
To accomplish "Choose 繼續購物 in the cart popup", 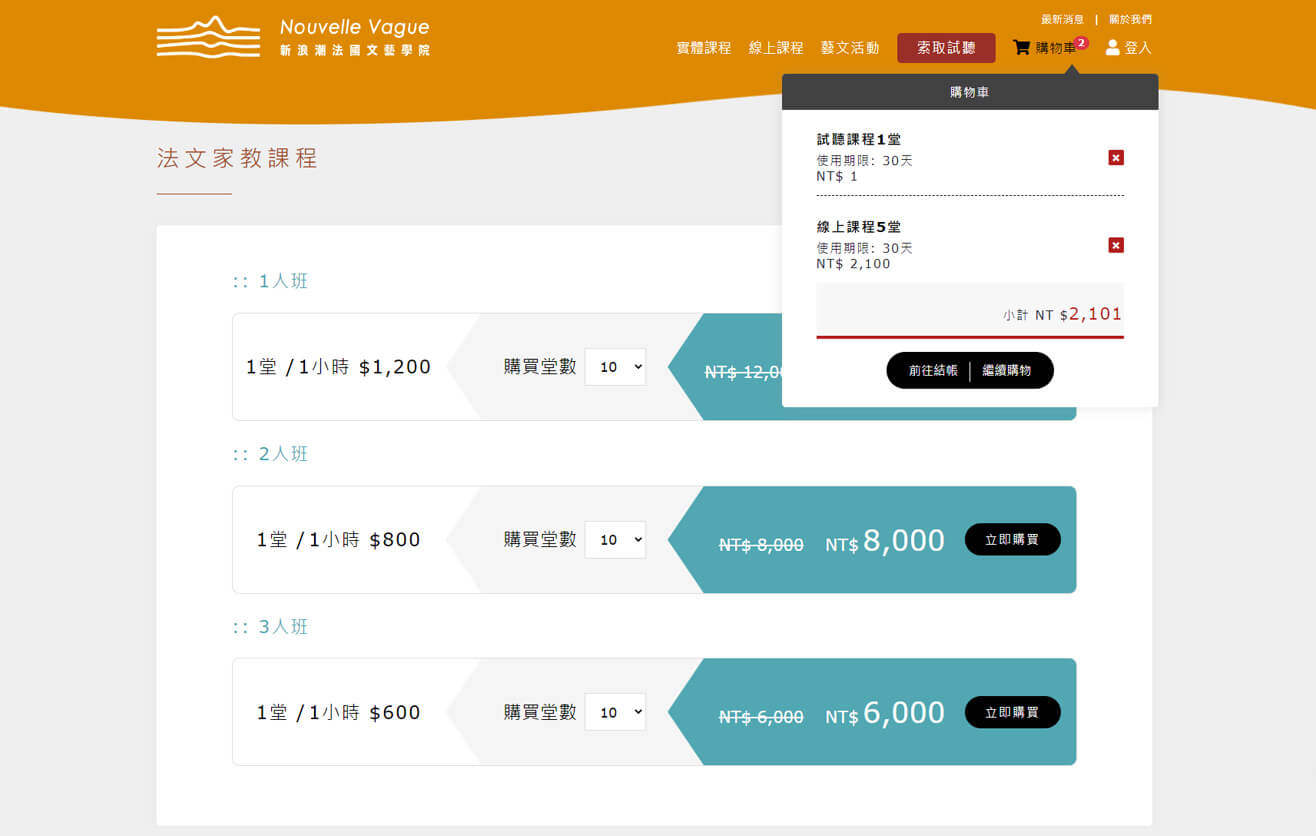I will [x=1006, y=371].
